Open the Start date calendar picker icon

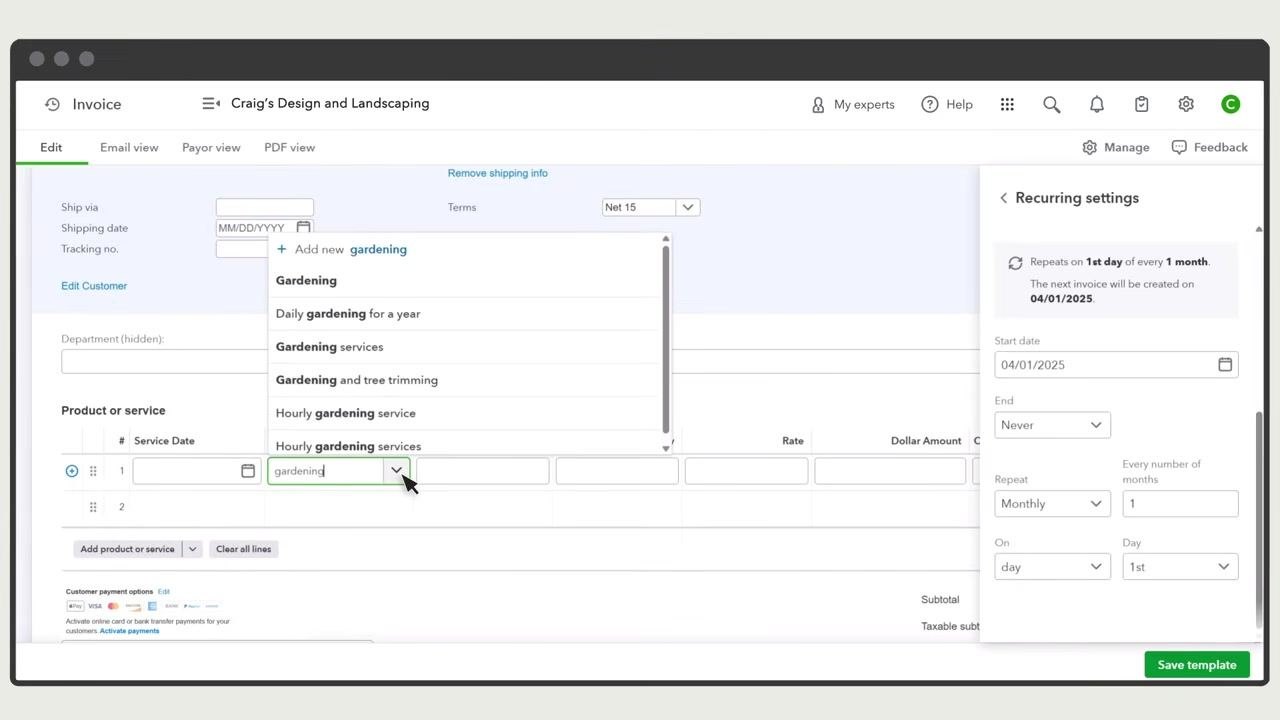point(1225,364)
